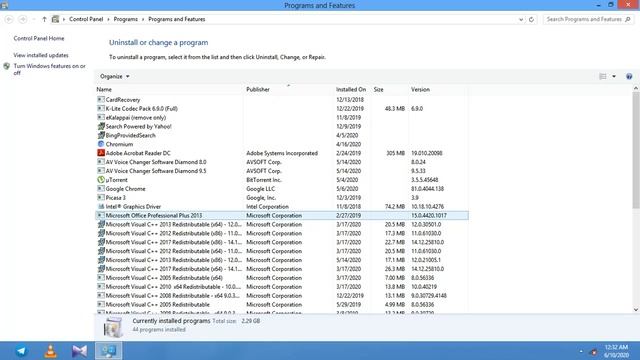Select the uTorrent icon
The image size is (640, 360).
coord(101,180)
